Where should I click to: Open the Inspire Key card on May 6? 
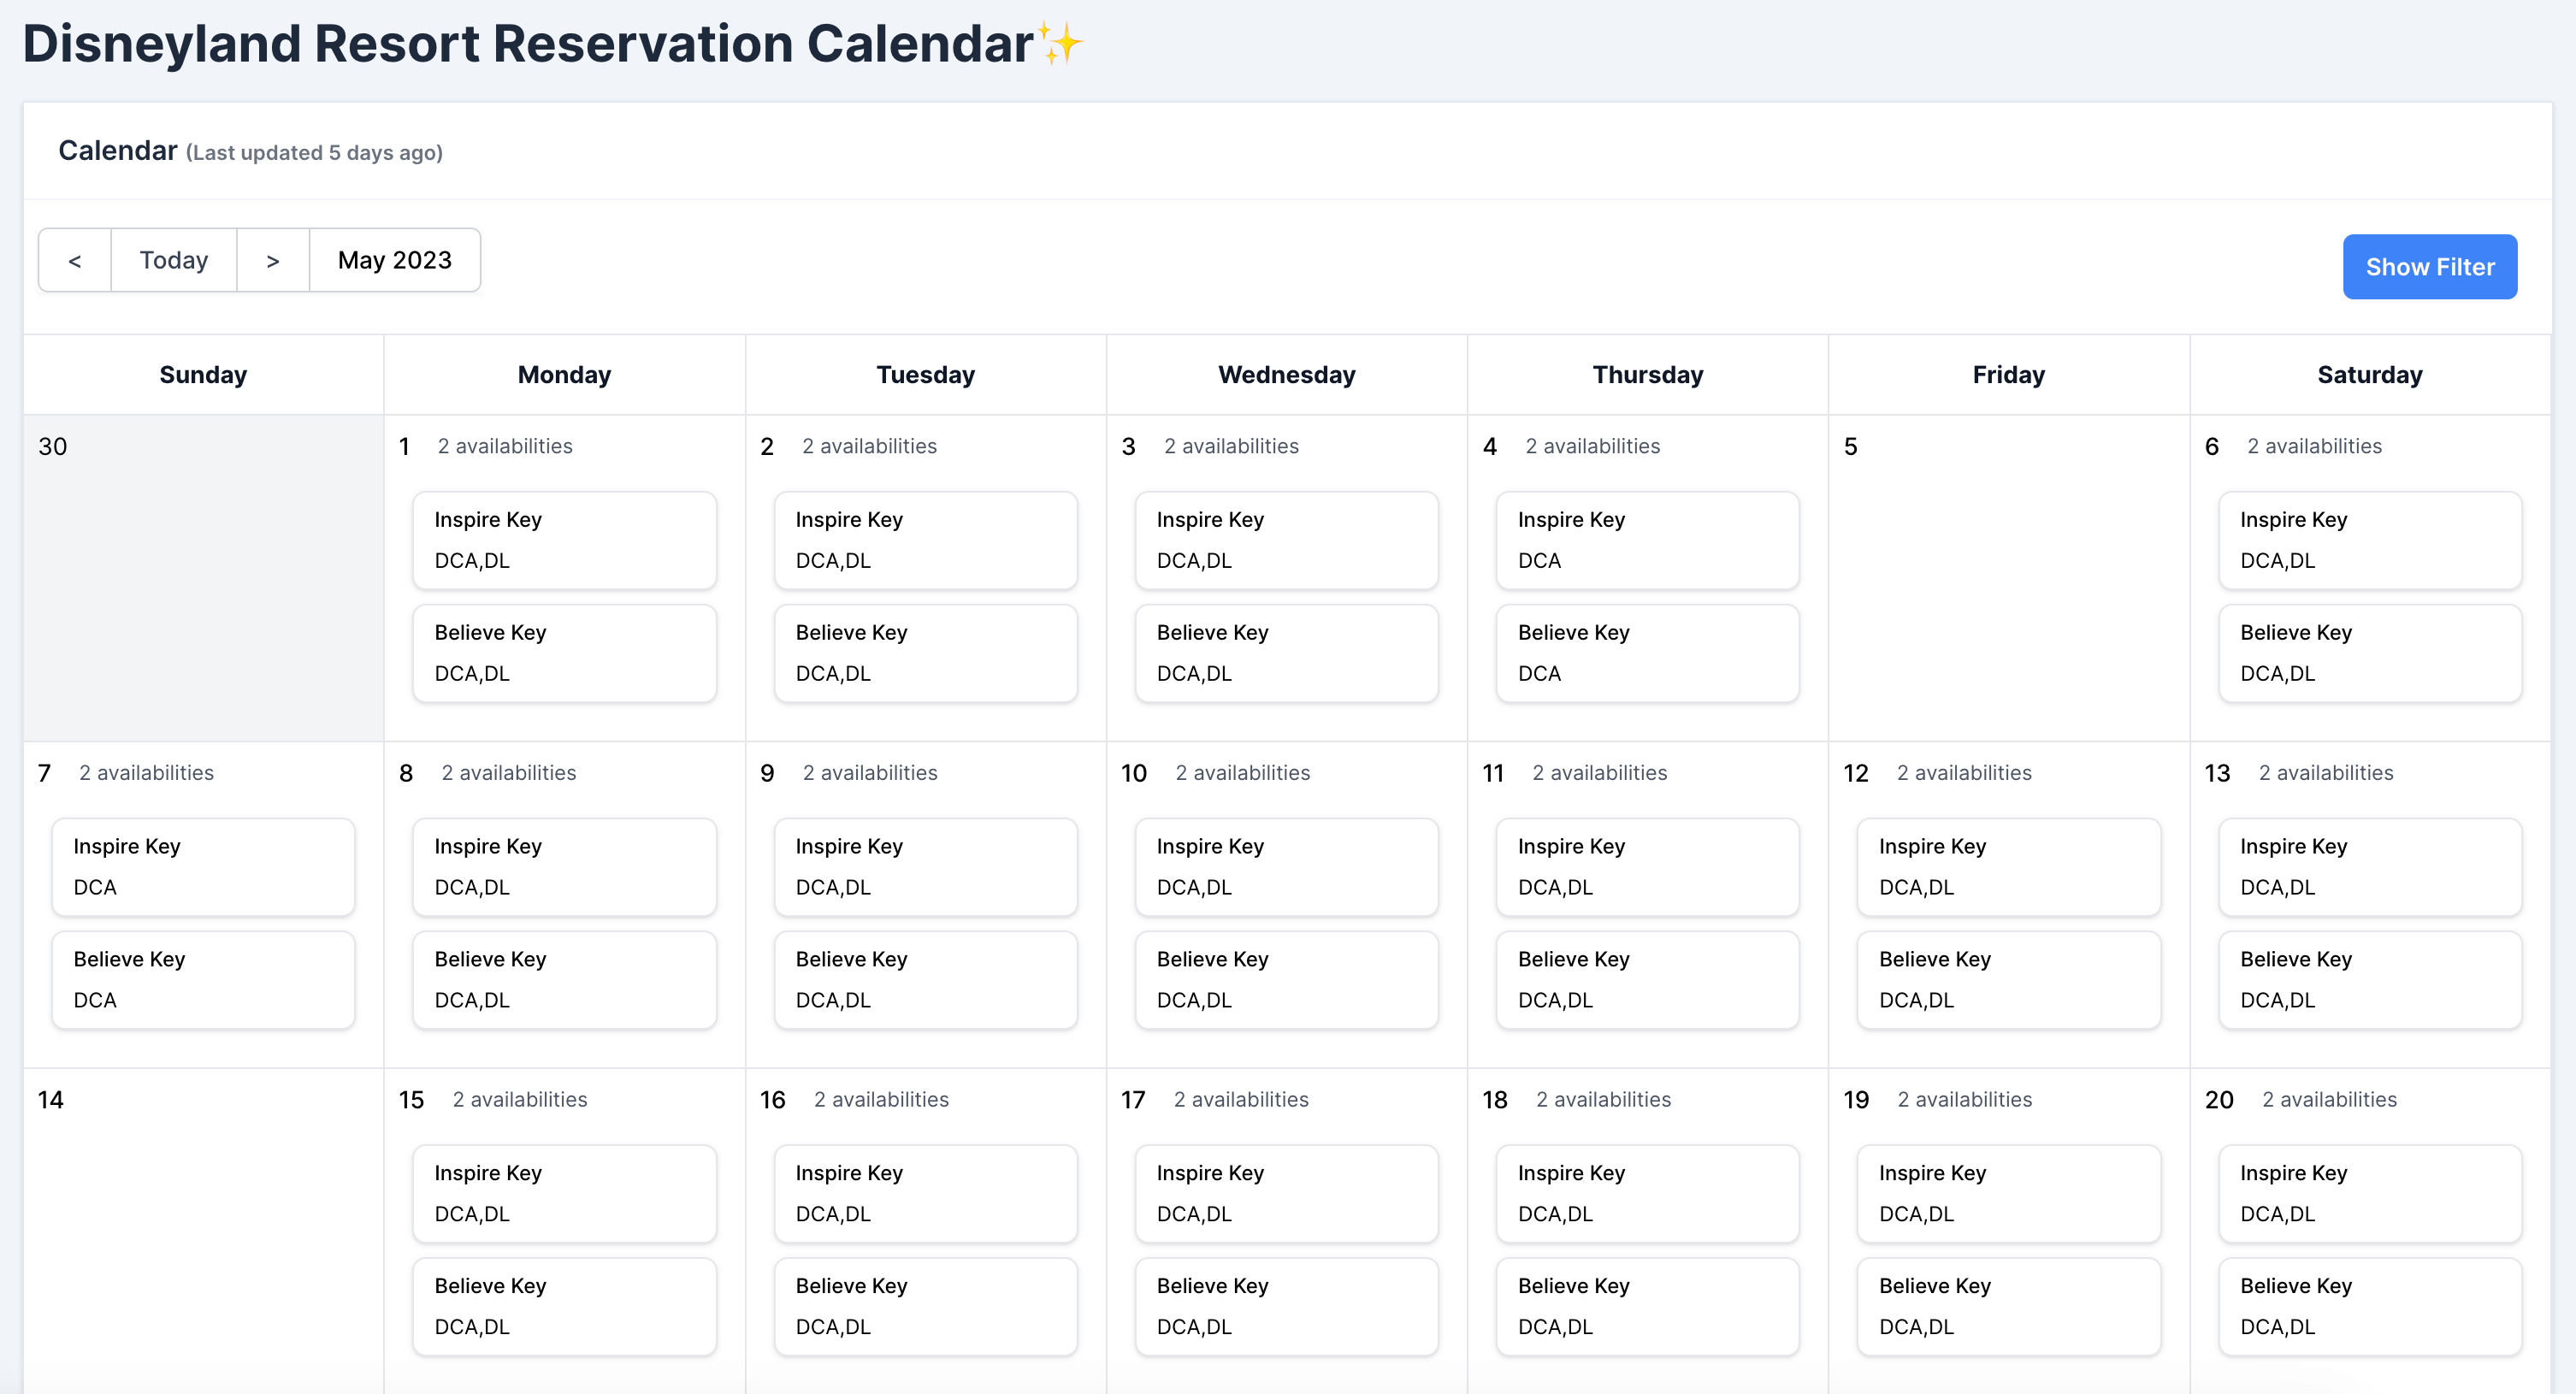(x=2370, y=540)
